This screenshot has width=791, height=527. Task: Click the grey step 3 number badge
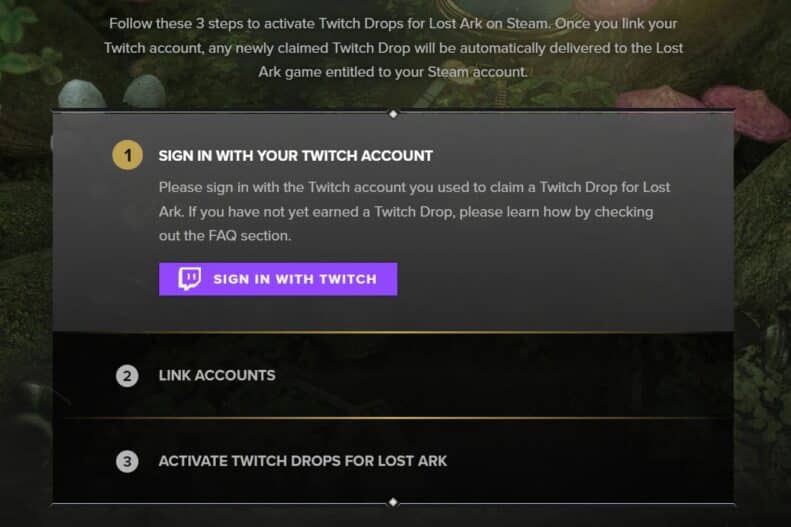[x=127, y=461]
